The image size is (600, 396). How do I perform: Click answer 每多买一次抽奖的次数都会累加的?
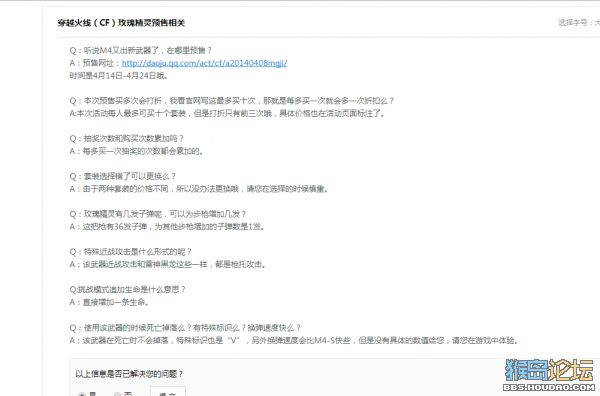click(136, 152)
